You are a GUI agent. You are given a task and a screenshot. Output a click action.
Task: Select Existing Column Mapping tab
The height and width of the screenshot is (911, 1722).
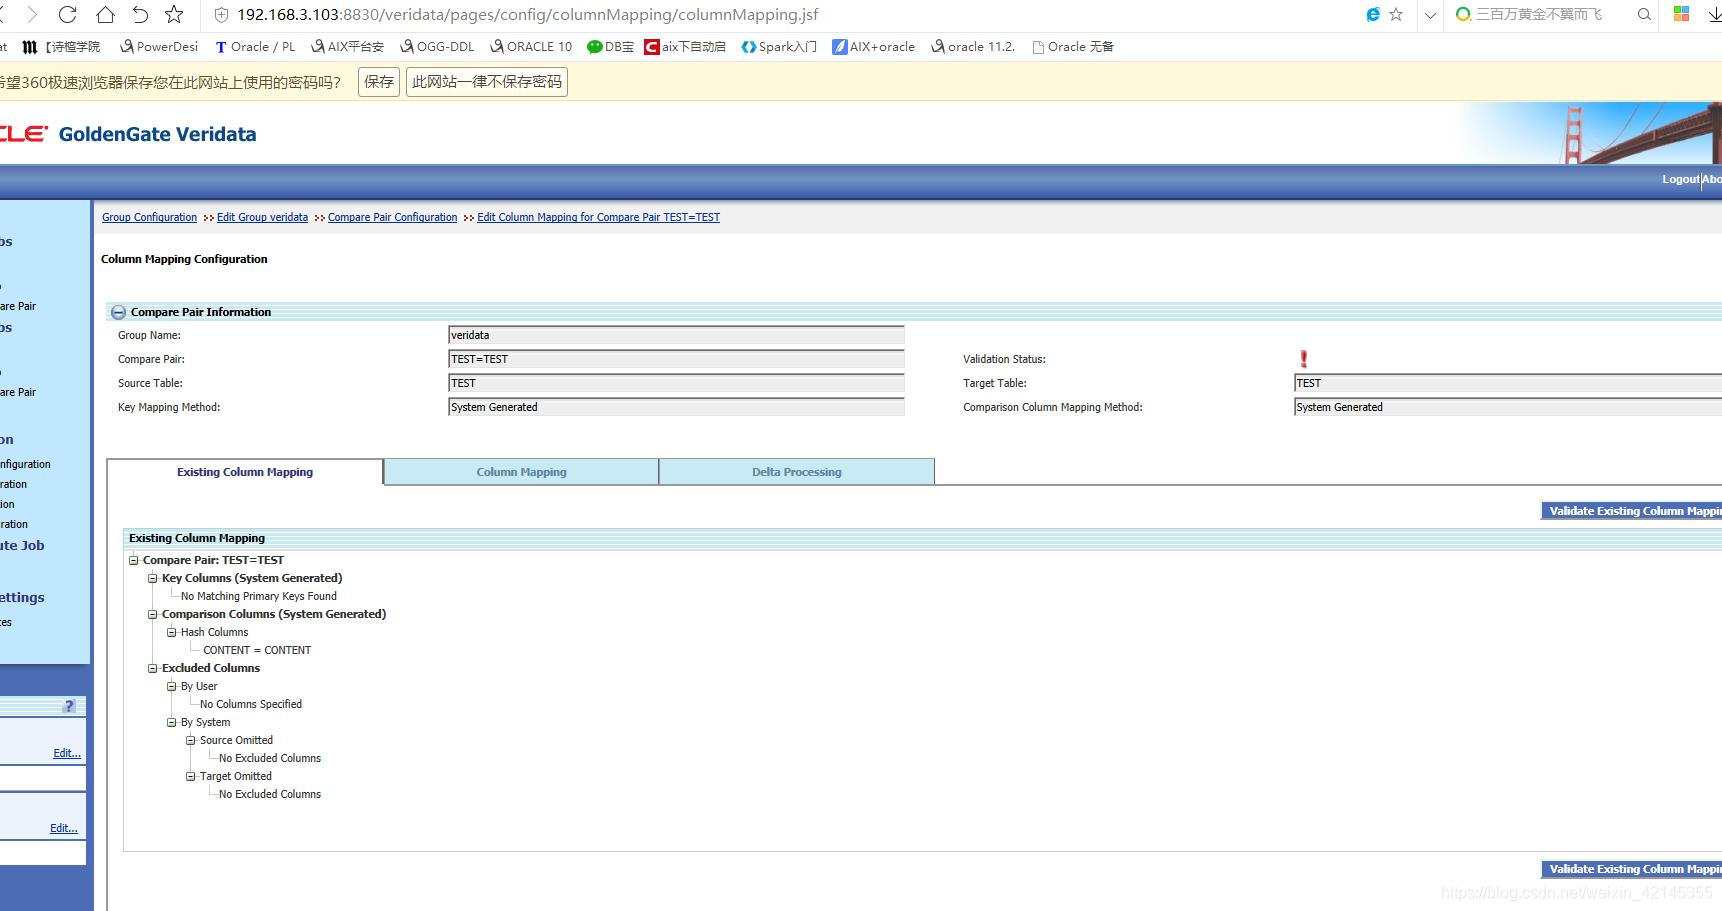245,472
